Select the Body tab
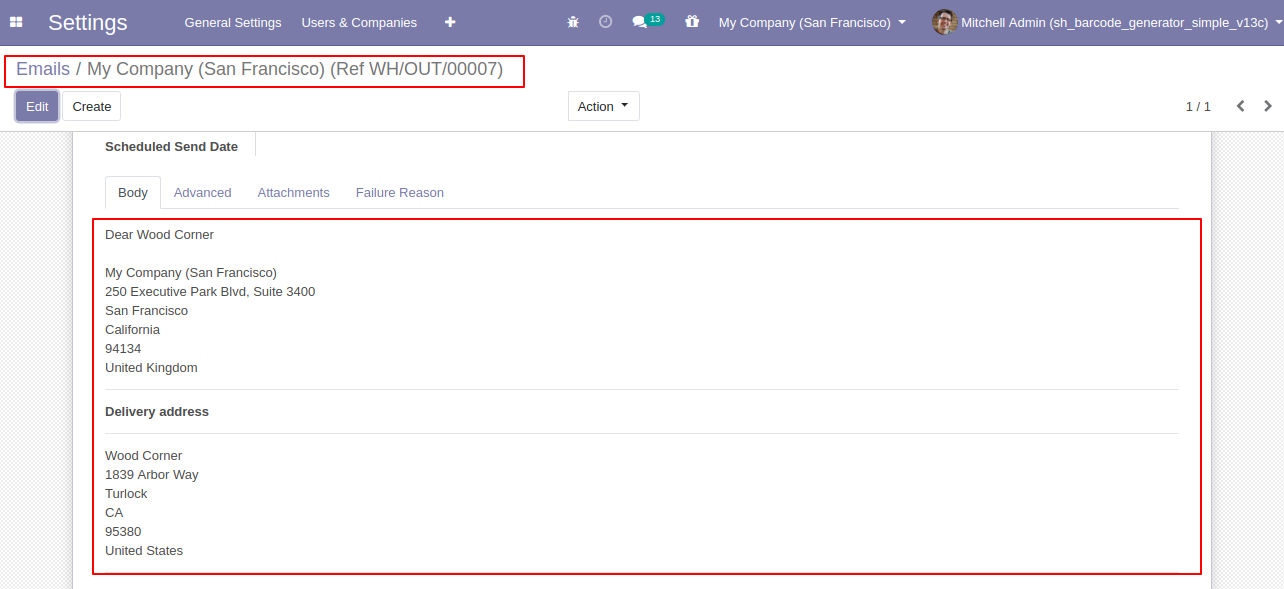 pyautogui.click(x=133, y=192)
